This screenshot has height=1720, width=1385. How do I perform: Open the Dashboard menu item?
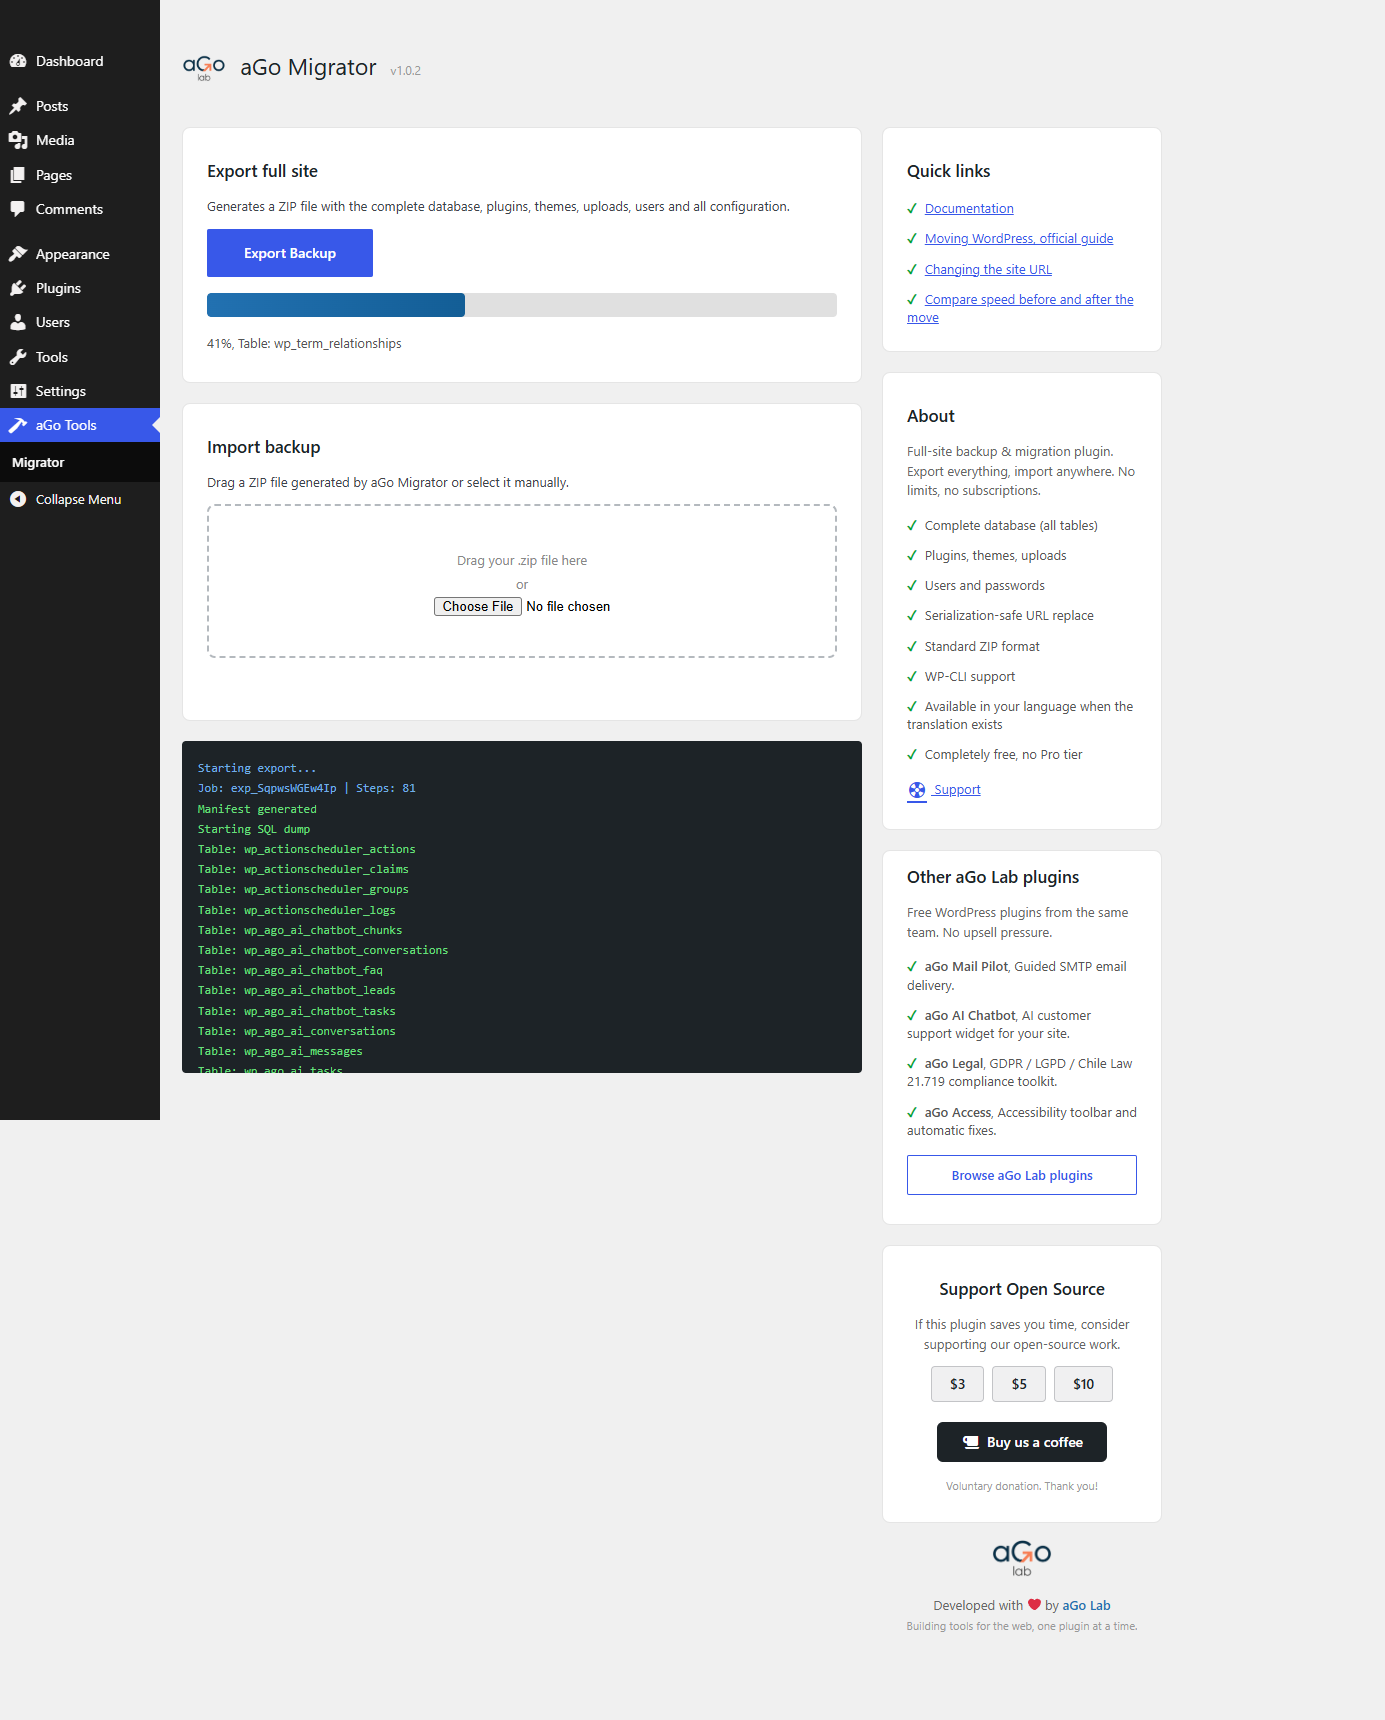tap(80, 61)
